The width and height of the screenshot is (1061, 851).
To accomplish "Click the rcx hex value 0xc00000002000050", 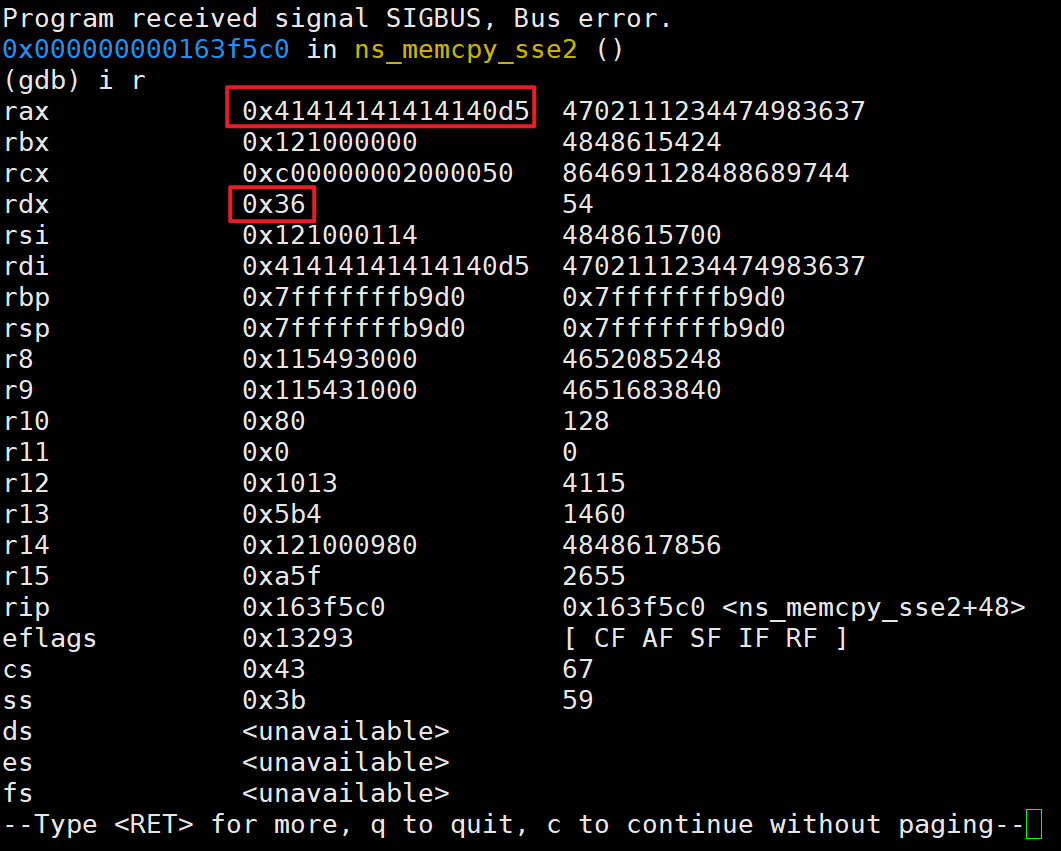I will [x=378, y=172].
